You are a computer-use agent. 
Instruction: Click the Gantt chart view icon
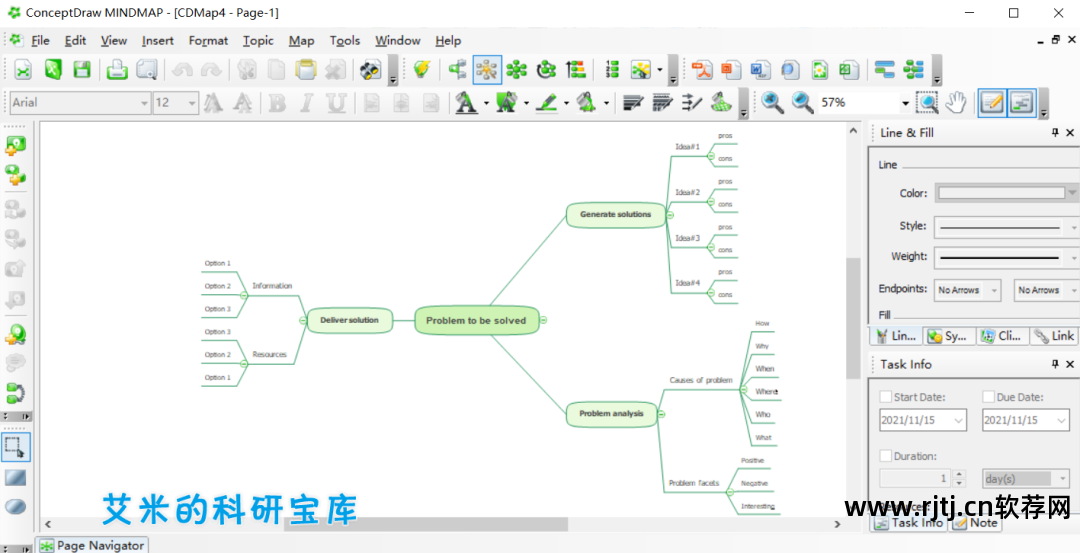(884, 69)
